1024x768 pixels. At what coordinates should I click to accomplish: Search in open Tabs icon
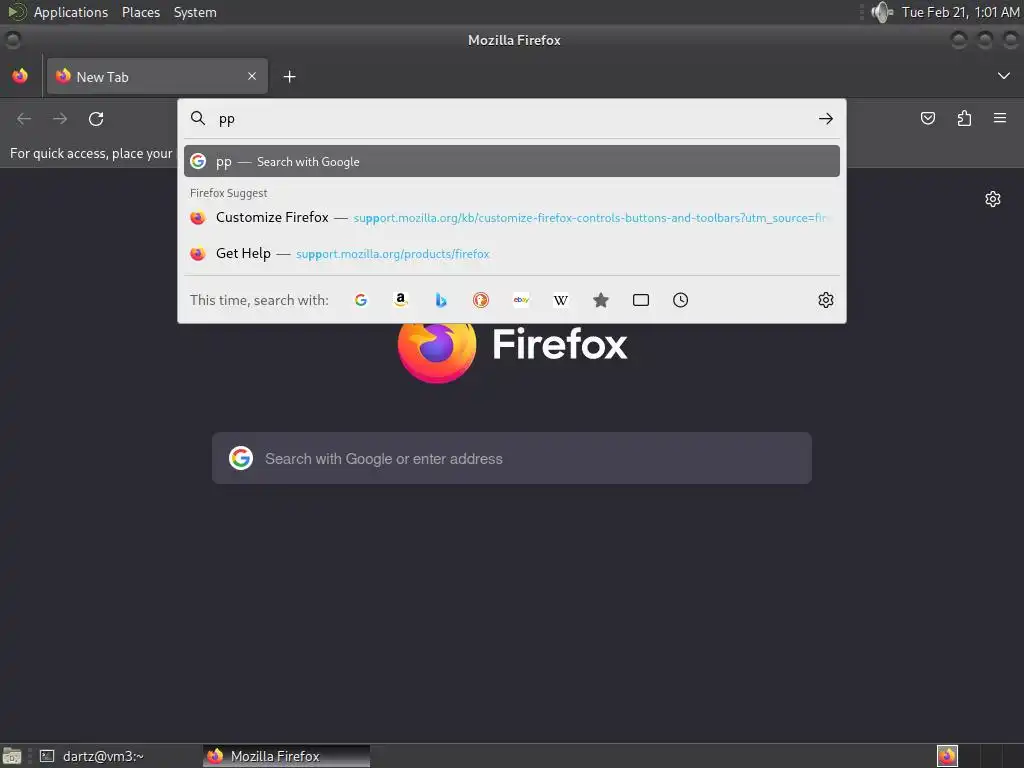[x=641, y=300]
